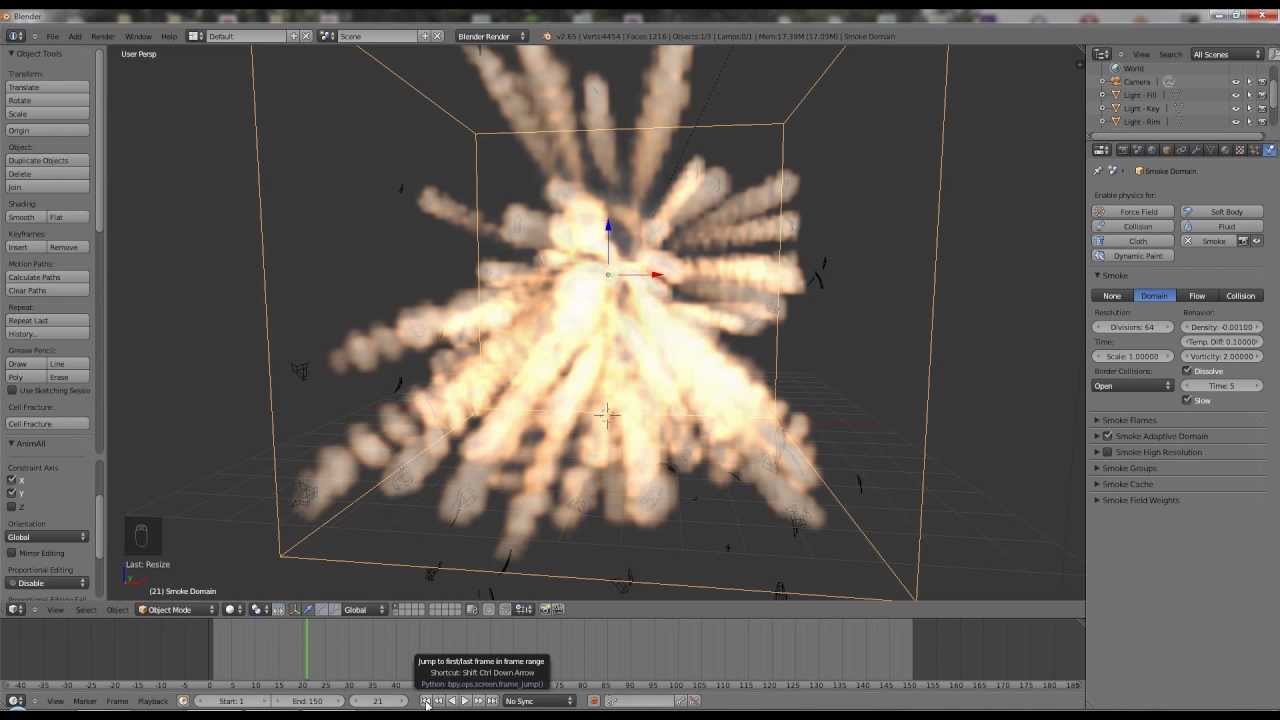
Task: Toggle Use Sketching Sessions checkbox
Action: coord(12,390)
